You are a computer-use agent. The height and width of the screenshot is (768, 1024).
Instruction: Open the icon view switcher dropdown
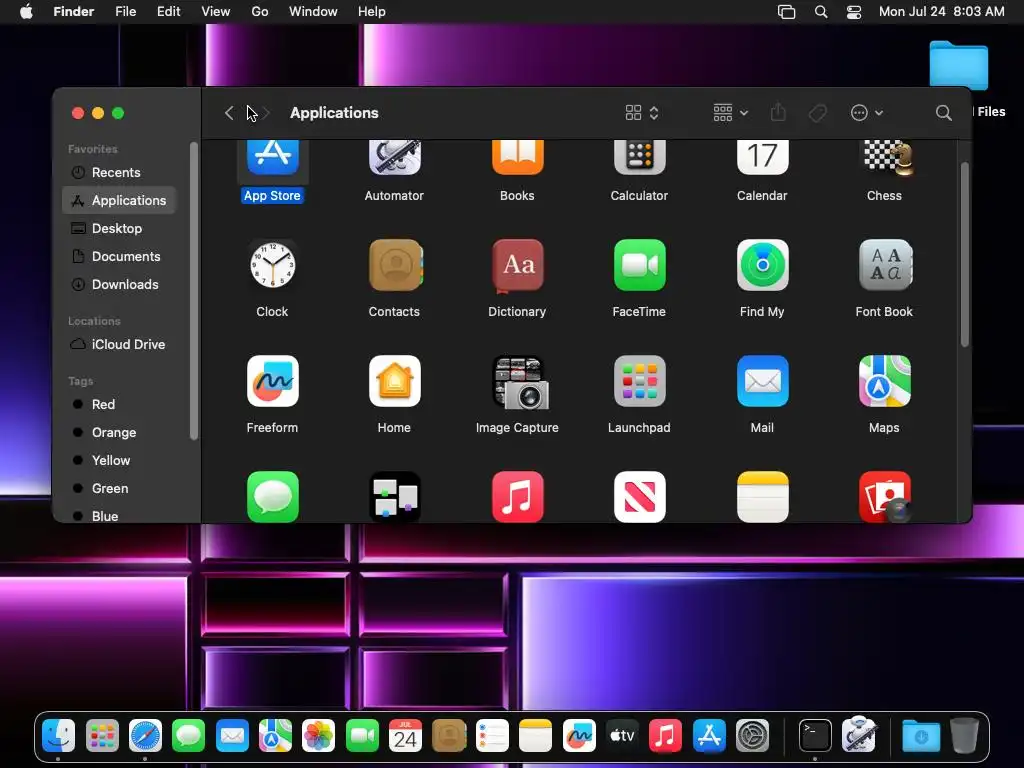pyautogui.click(x=642, y=113)
